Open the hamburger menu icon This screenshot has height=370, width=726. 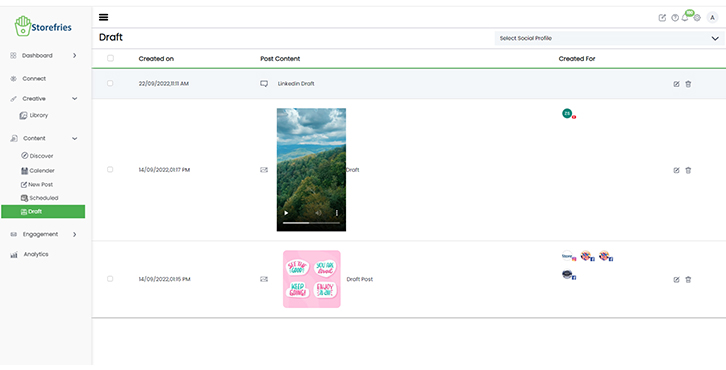click(104, 17)
